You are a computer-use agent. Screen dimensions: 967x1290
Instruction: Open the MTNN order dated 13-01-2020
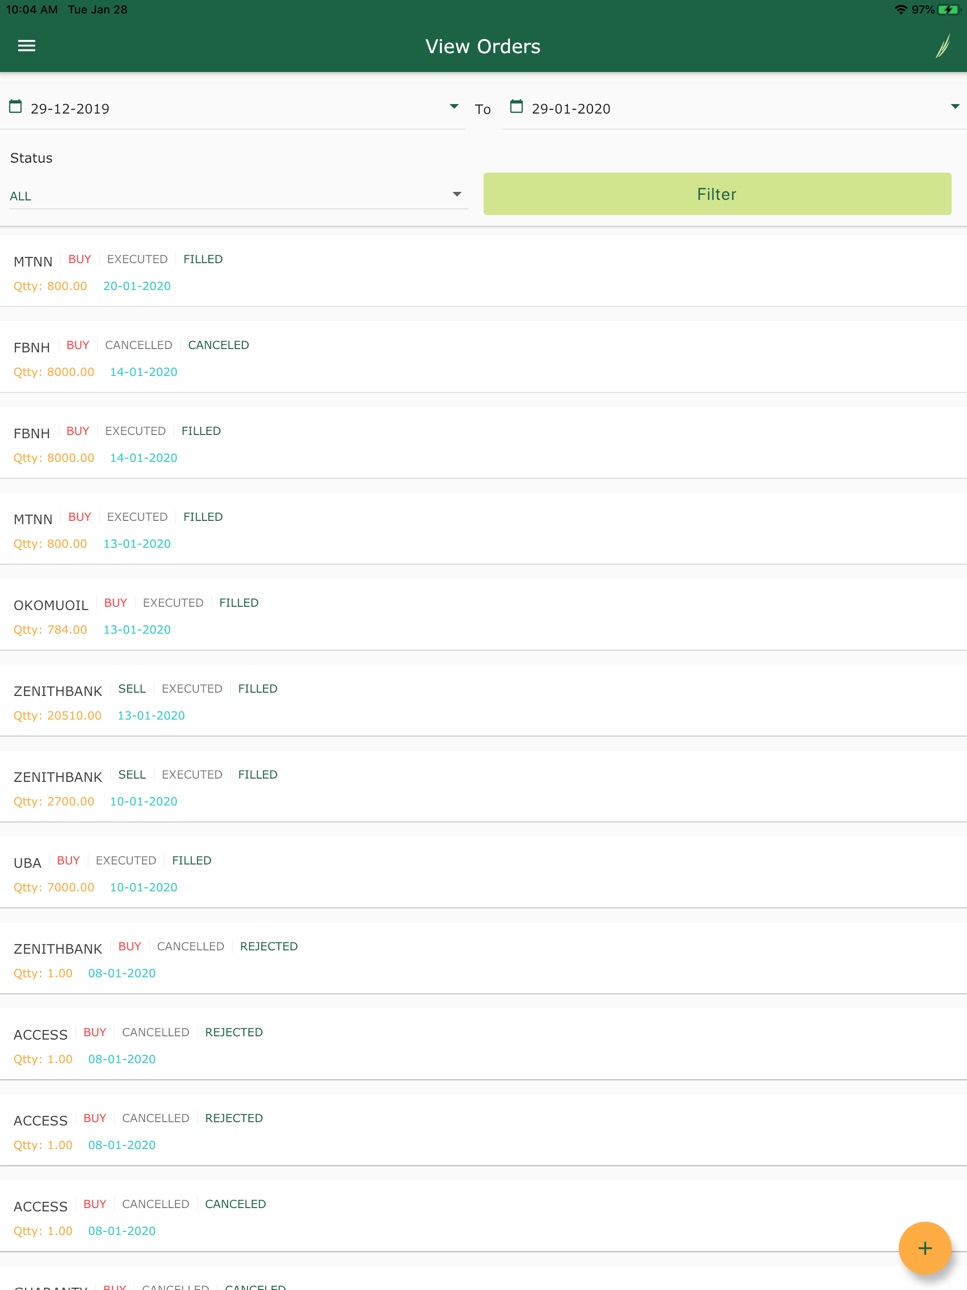tap(483, 529)
